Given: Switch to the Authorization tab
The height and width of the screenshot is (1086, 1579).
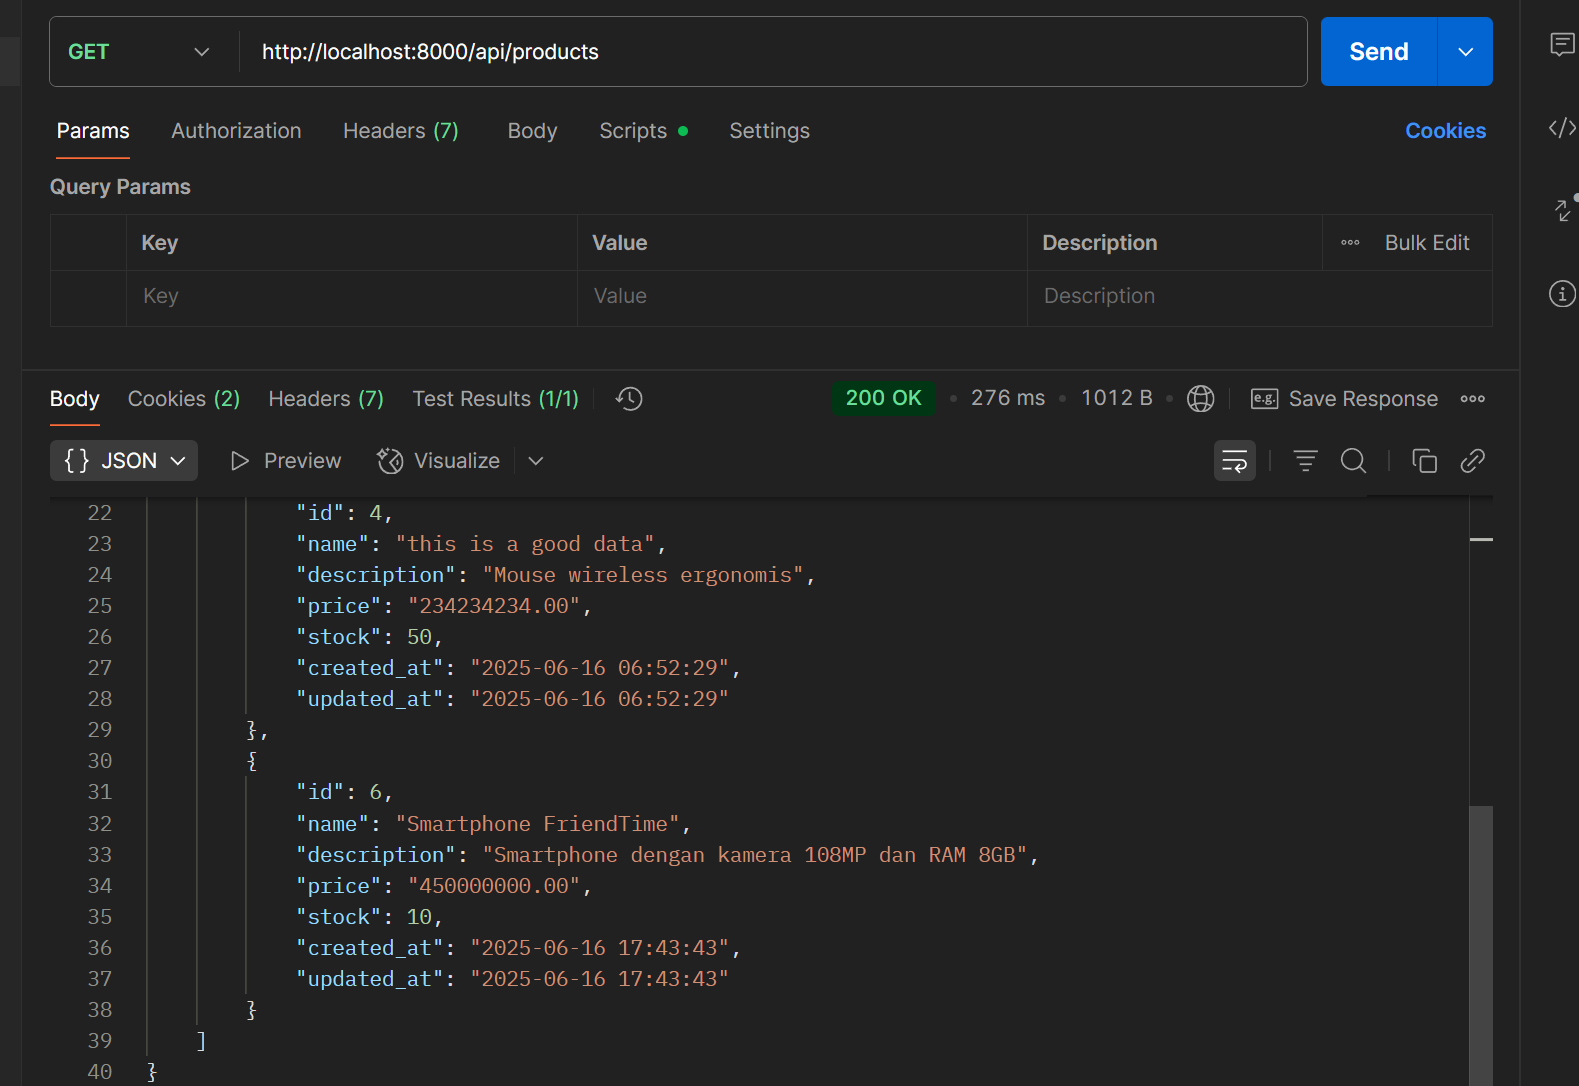Looking at the screenshot, I should pos(236,131).
